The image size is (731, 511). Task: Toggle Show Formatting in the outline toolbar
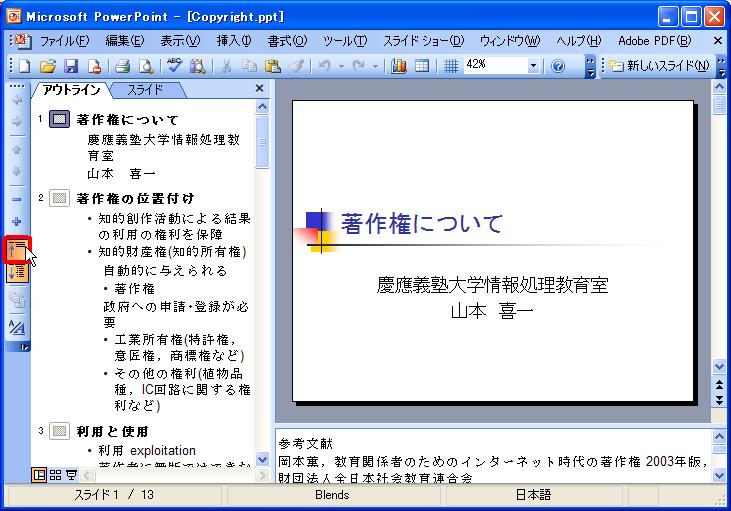tap(17, 328)
